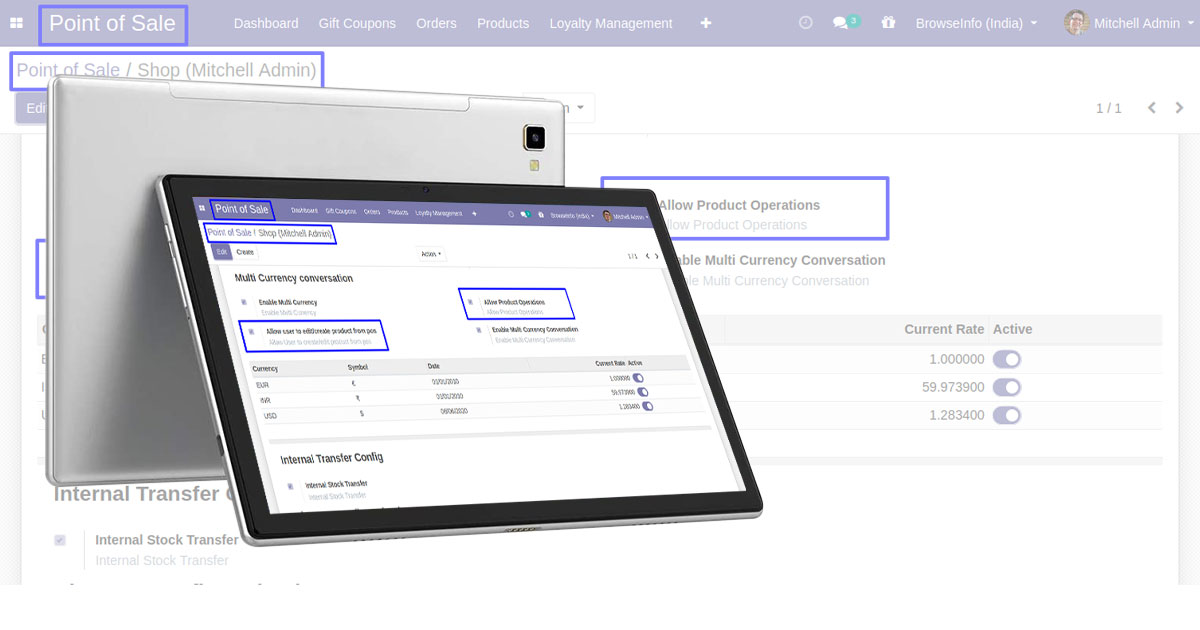The image size is (1200, 630).
Task: Expand the BrowseInfo (India) company dropdown
Action: point(976,23)
